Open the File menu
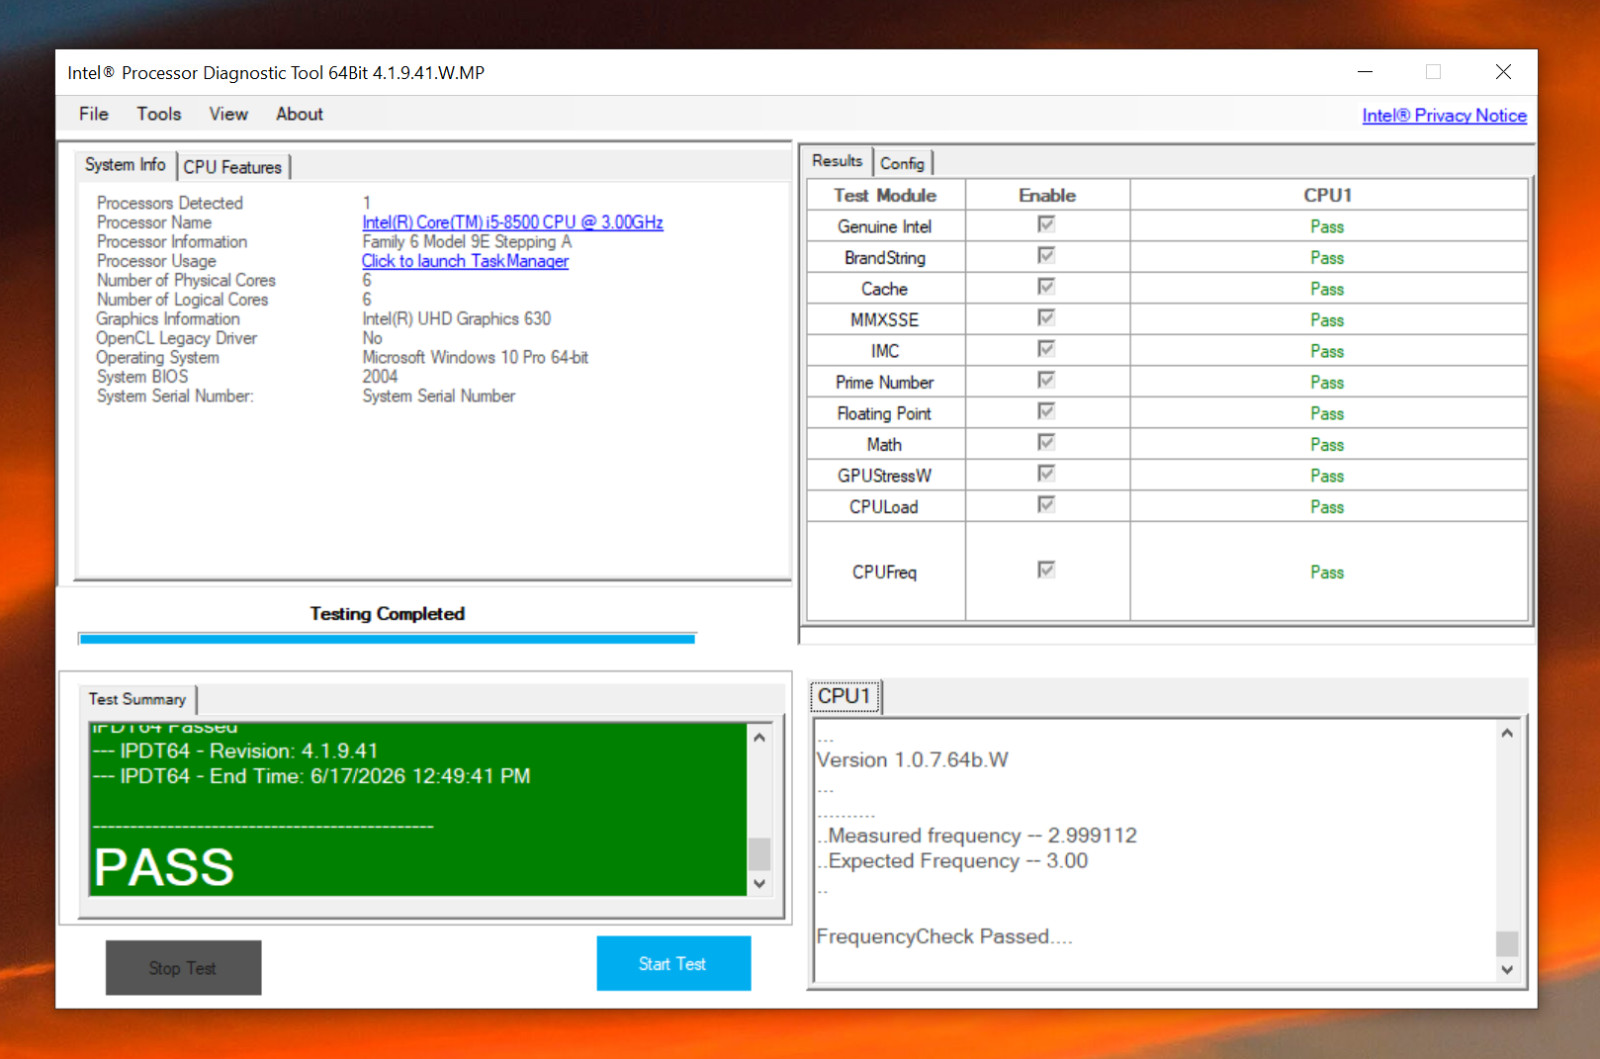Image resolution: width=1600 pixels, height=1059 pixels. pyautogui.click(x=93, y=114)
